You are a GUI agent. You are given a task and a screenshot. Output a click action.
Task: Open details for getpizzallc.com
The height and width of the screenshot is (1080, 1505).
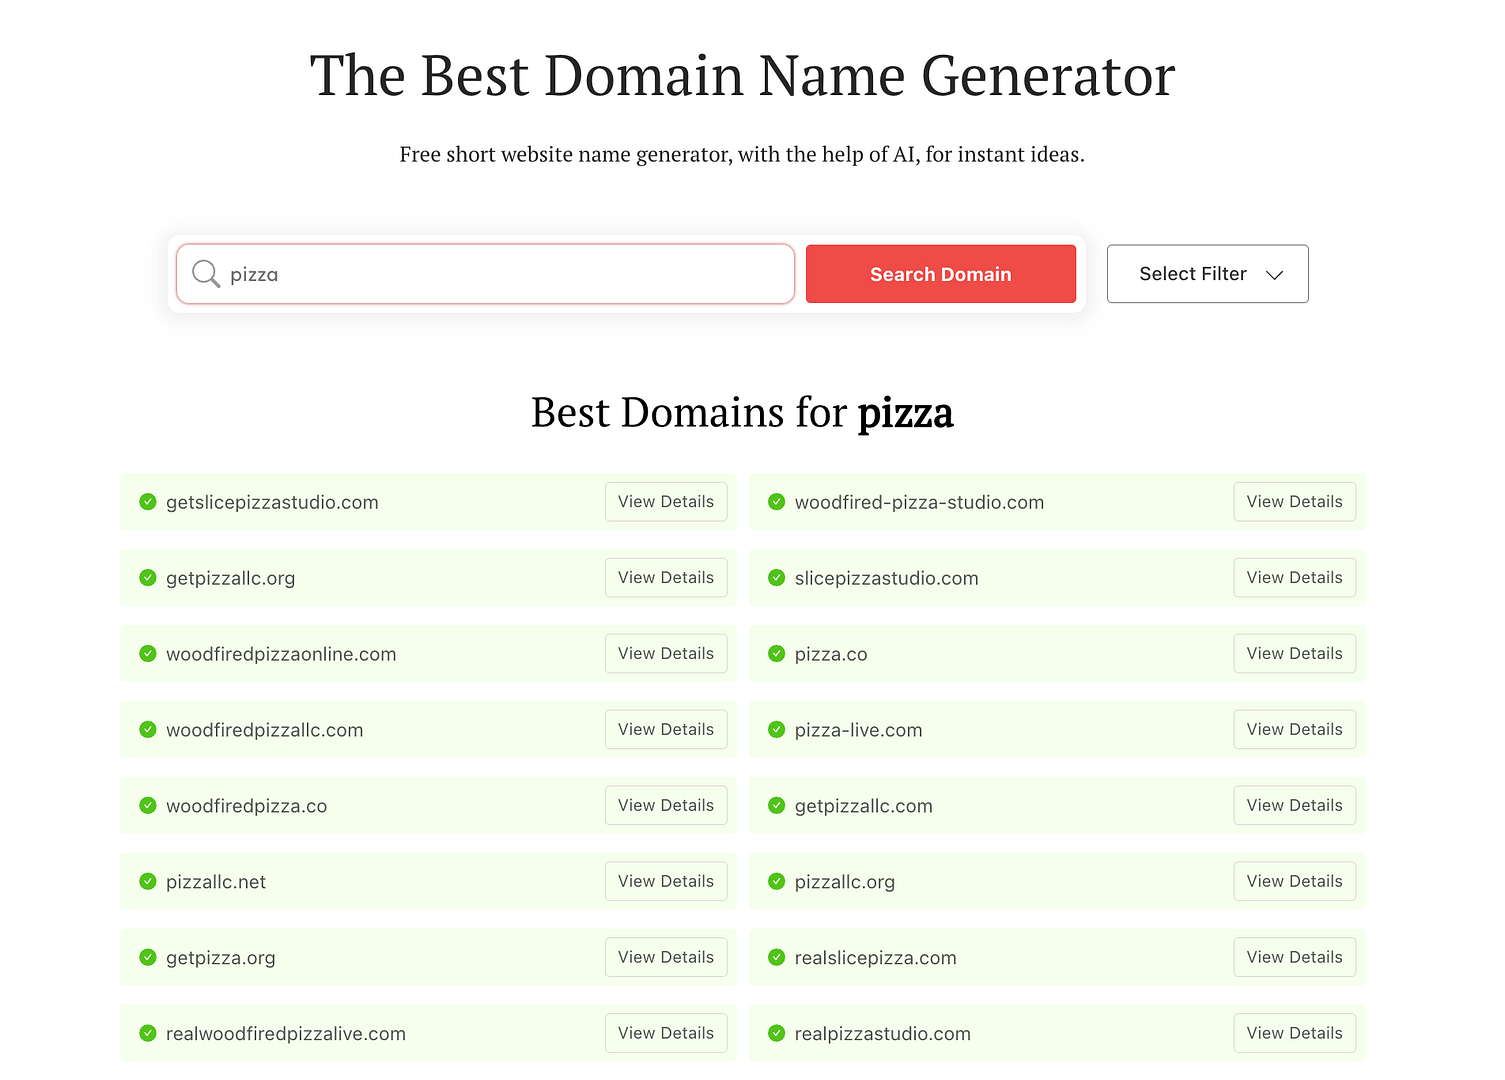[1294, 805]
